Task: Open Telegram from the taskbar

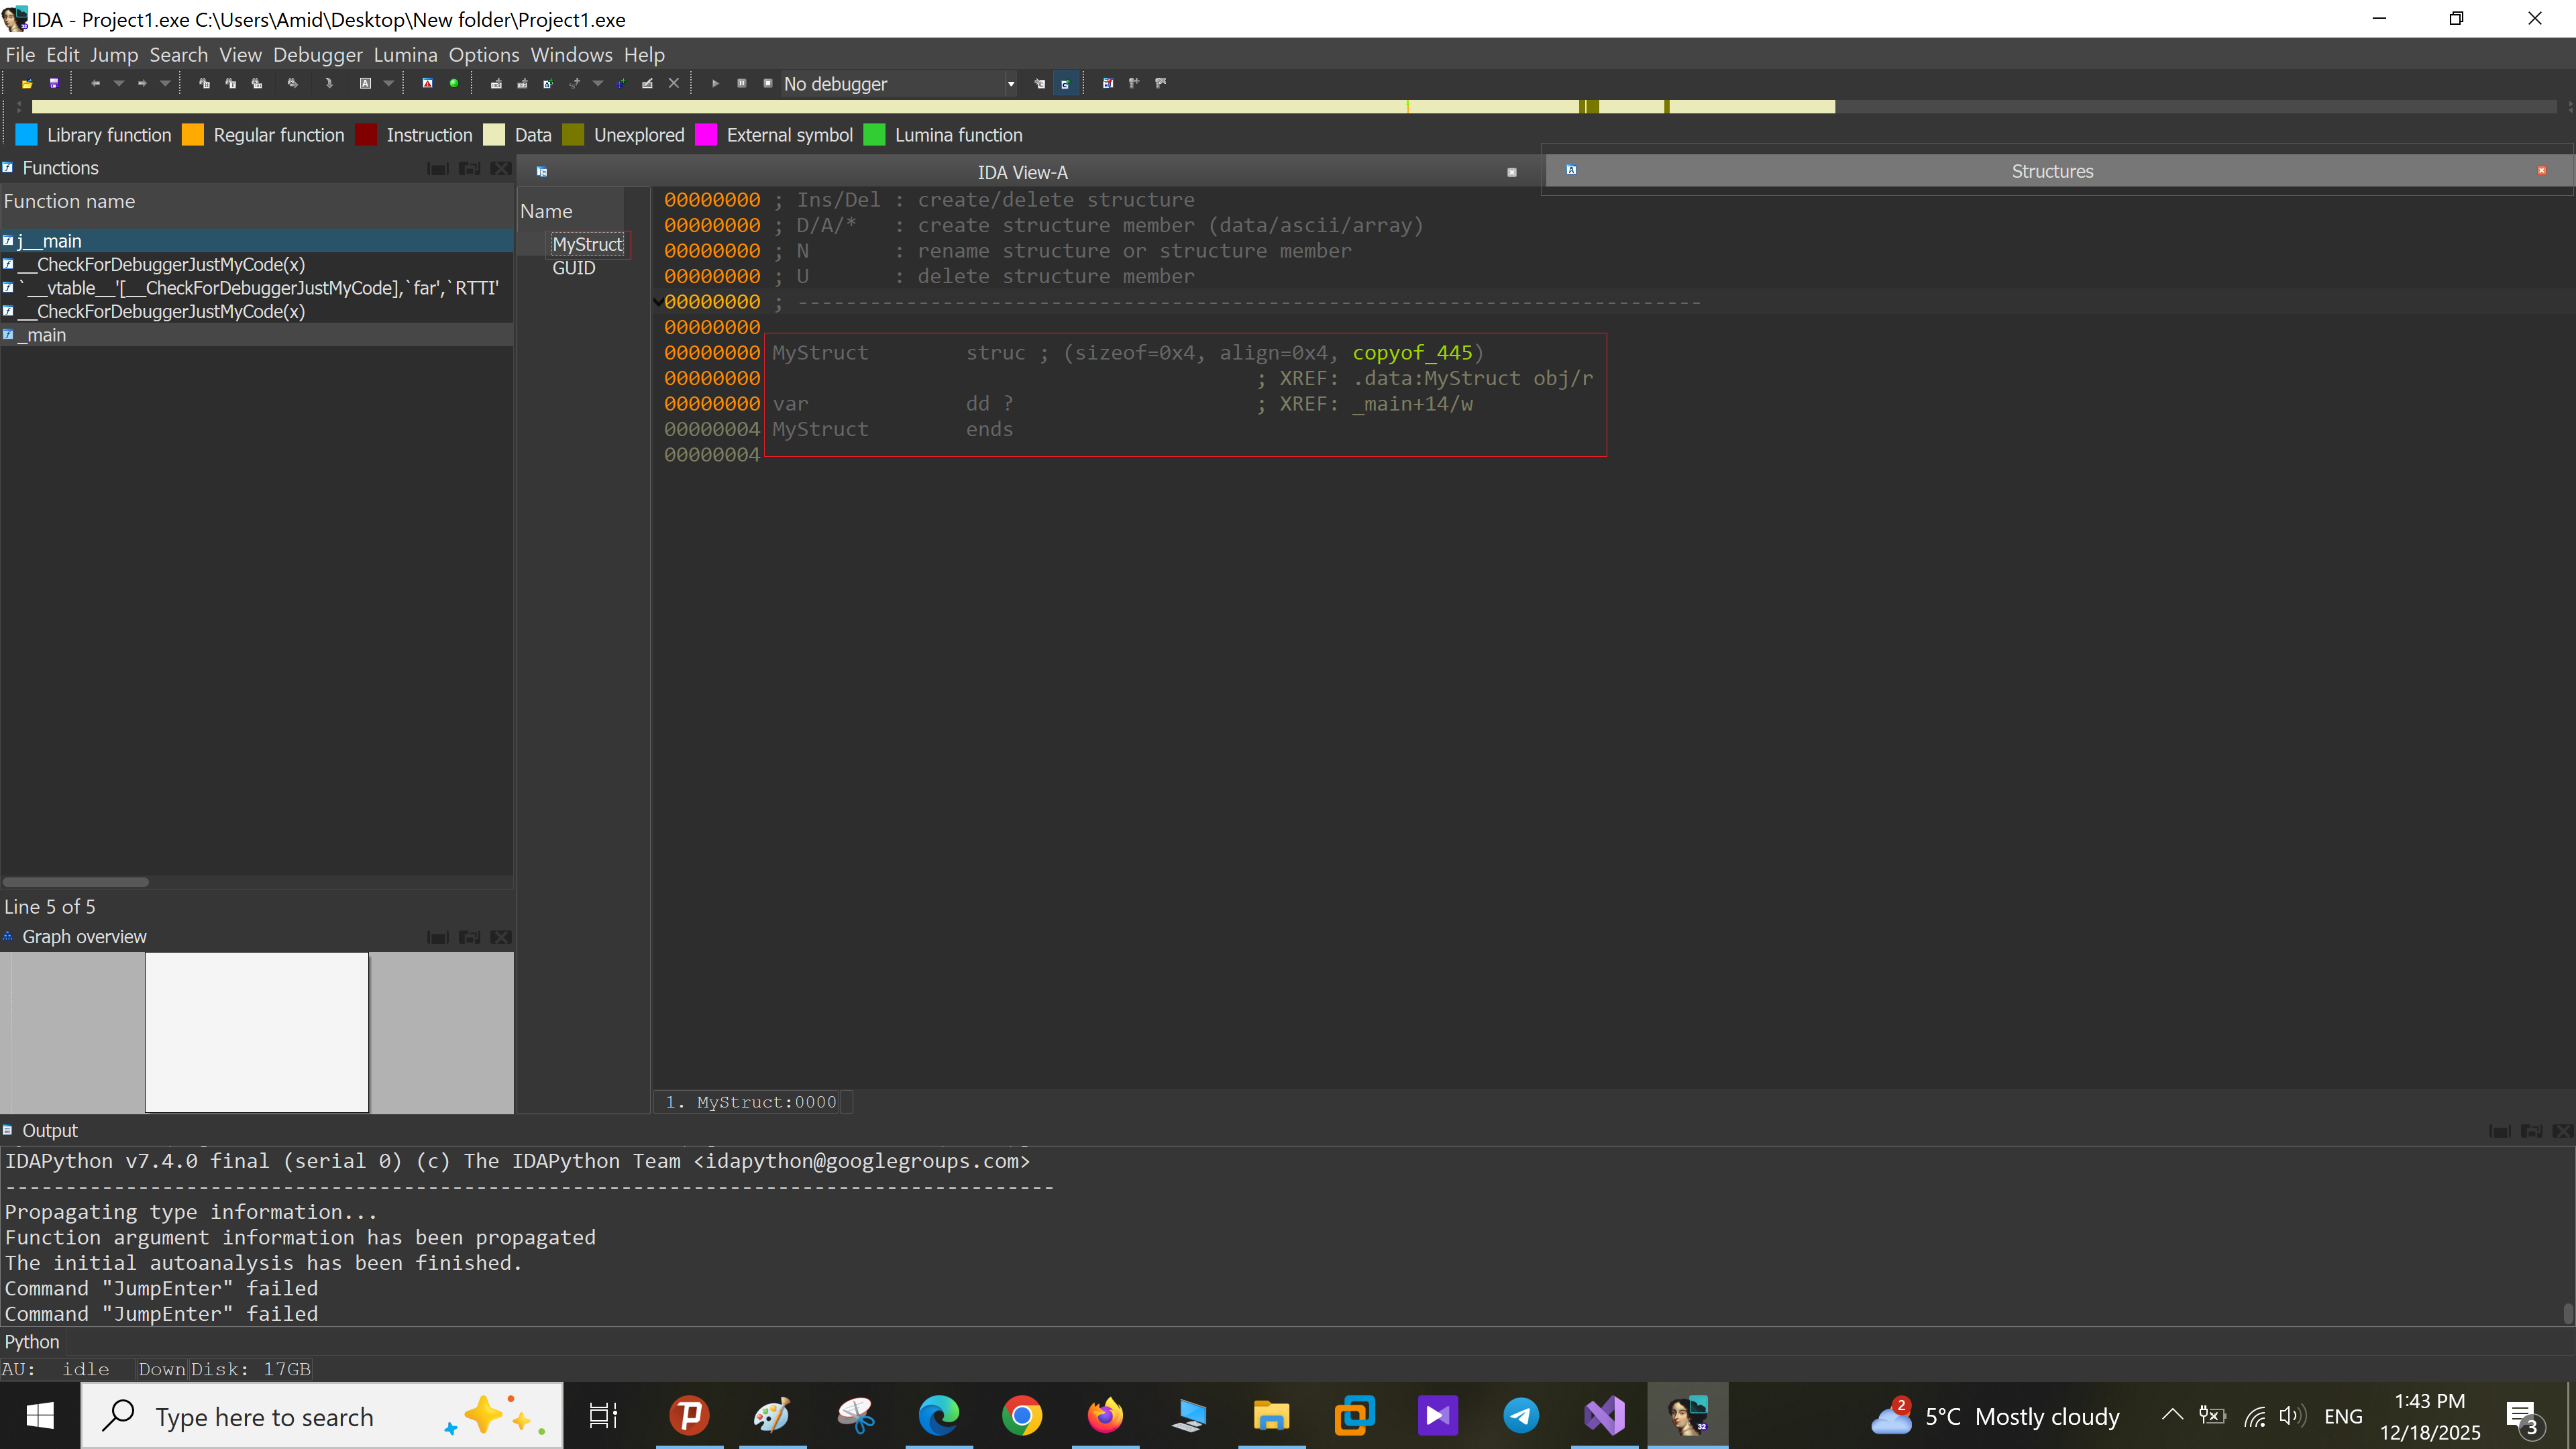Action: click(1520, 1416)
